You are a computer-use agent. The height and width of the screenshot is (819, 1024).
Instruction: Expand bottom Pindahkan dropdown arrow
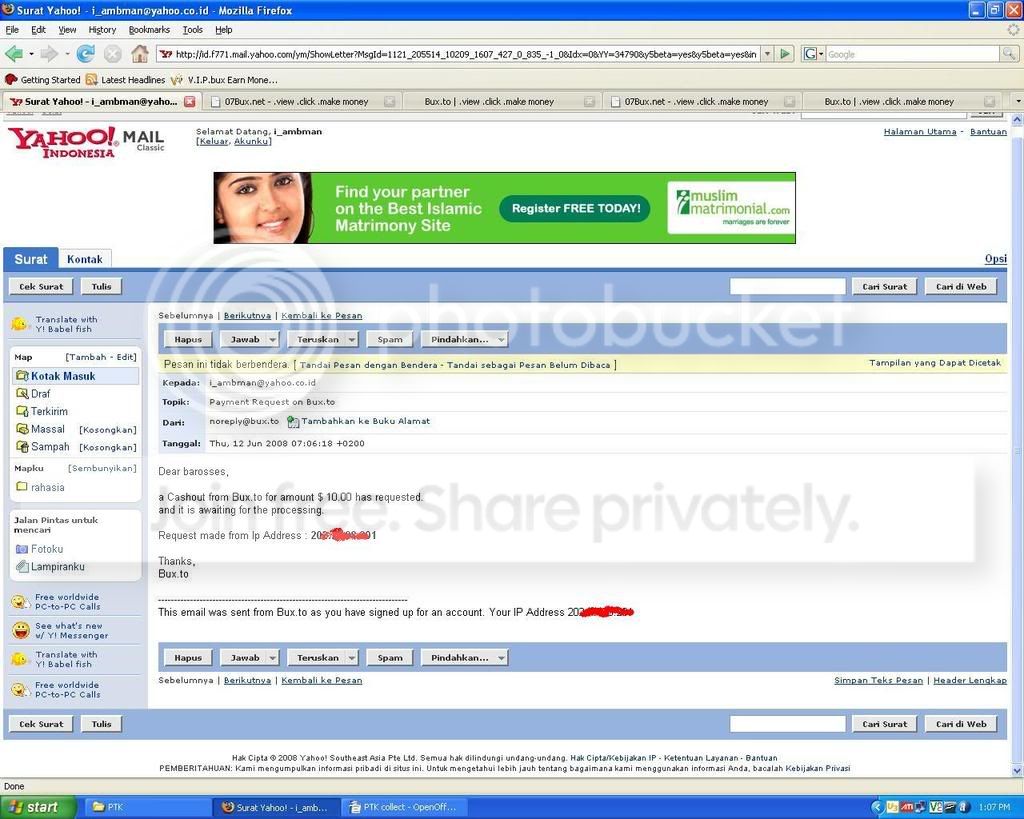pyautogui.click(x=501, y=658)
